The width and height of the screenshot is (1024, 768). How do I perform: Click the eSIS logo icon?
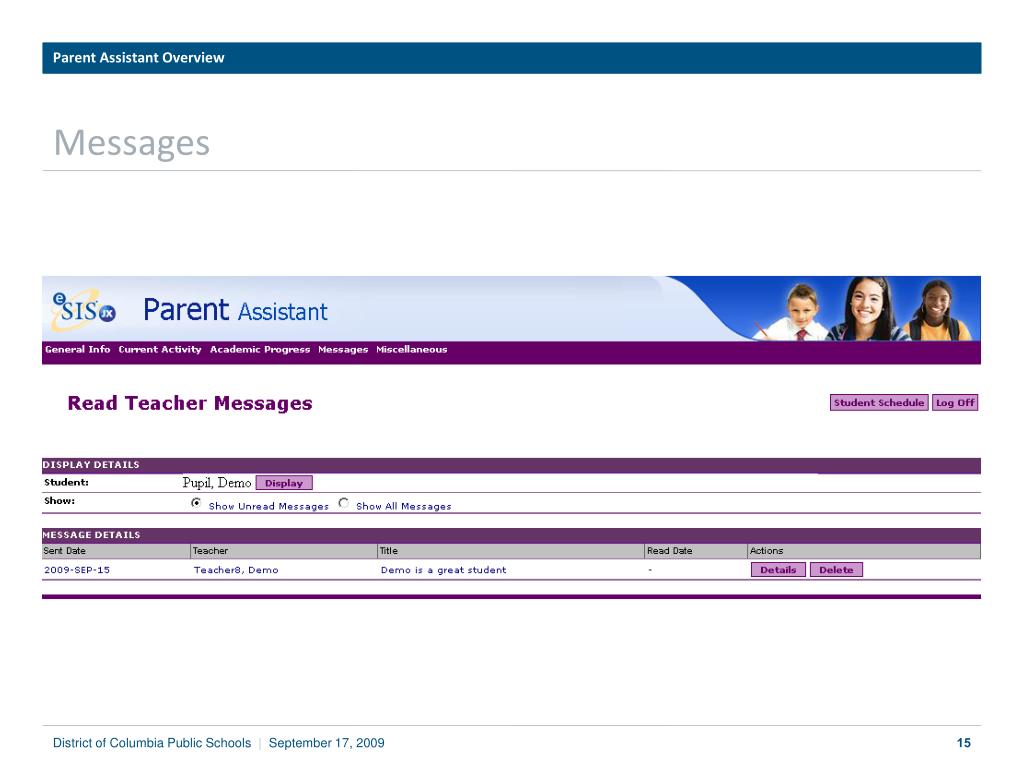[84, 309]
